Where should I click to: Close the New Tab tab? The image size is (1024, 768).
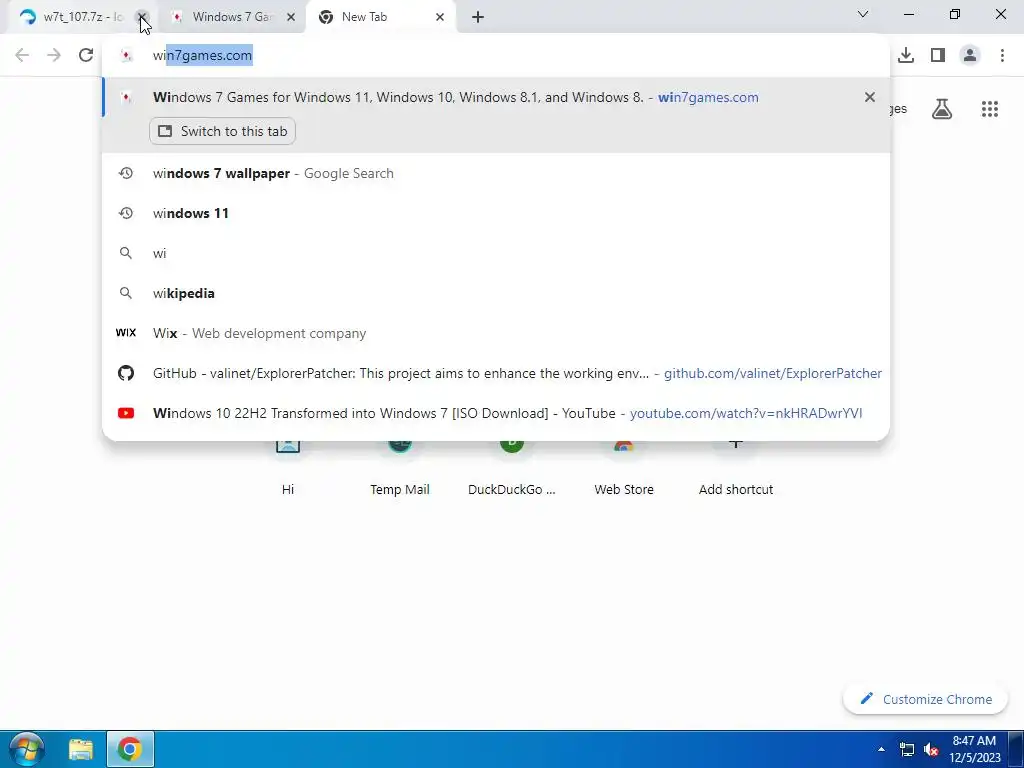[440, 17]
